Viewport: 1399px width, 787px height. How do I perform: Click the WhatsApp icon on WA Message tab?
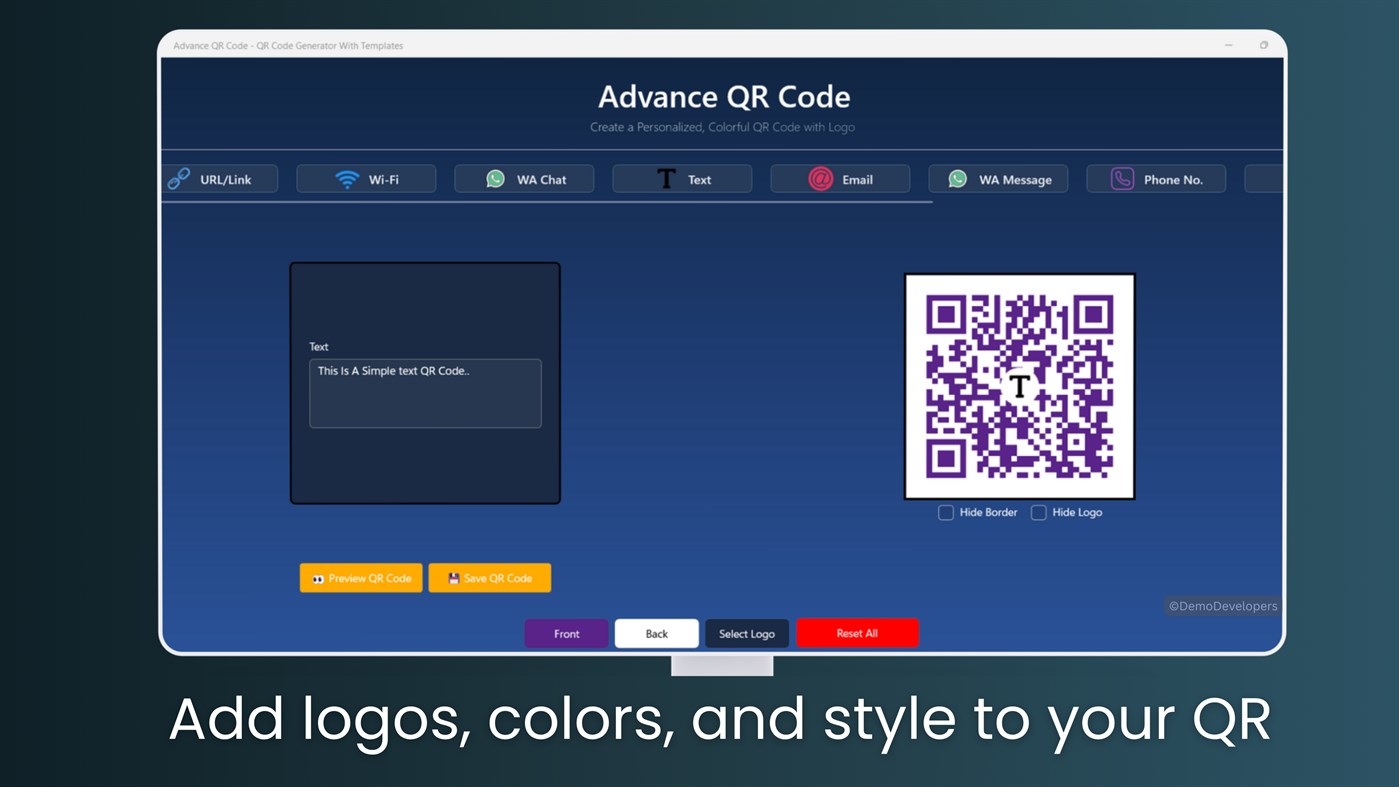(x=957, y=178)
